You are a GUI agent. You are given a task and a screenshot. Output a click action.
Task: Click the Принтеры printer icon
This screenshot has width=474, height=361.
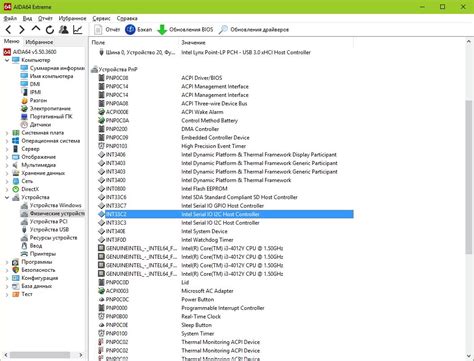(24, 254)
